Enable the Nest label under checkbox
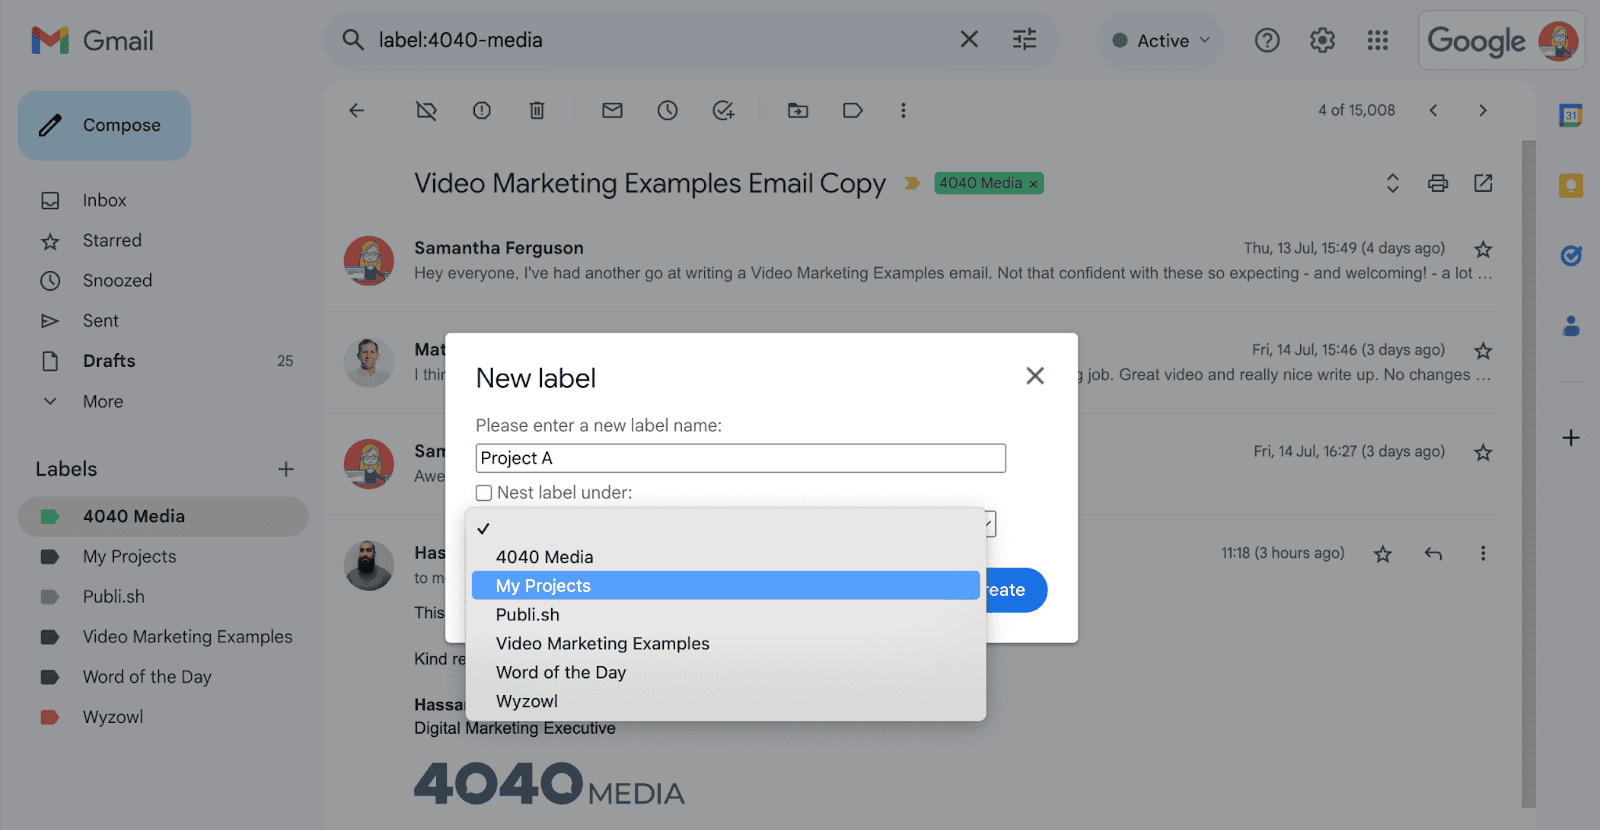 tap(484, 493)
